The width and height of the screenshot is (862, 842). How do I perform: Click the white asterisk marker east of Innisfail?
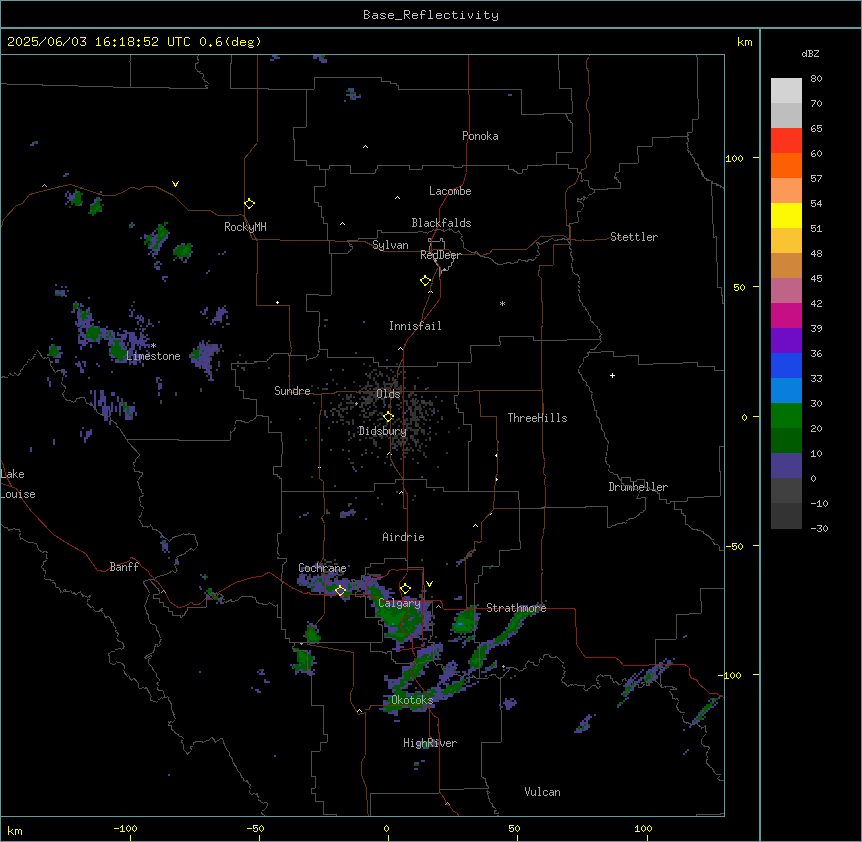point(502,303)
